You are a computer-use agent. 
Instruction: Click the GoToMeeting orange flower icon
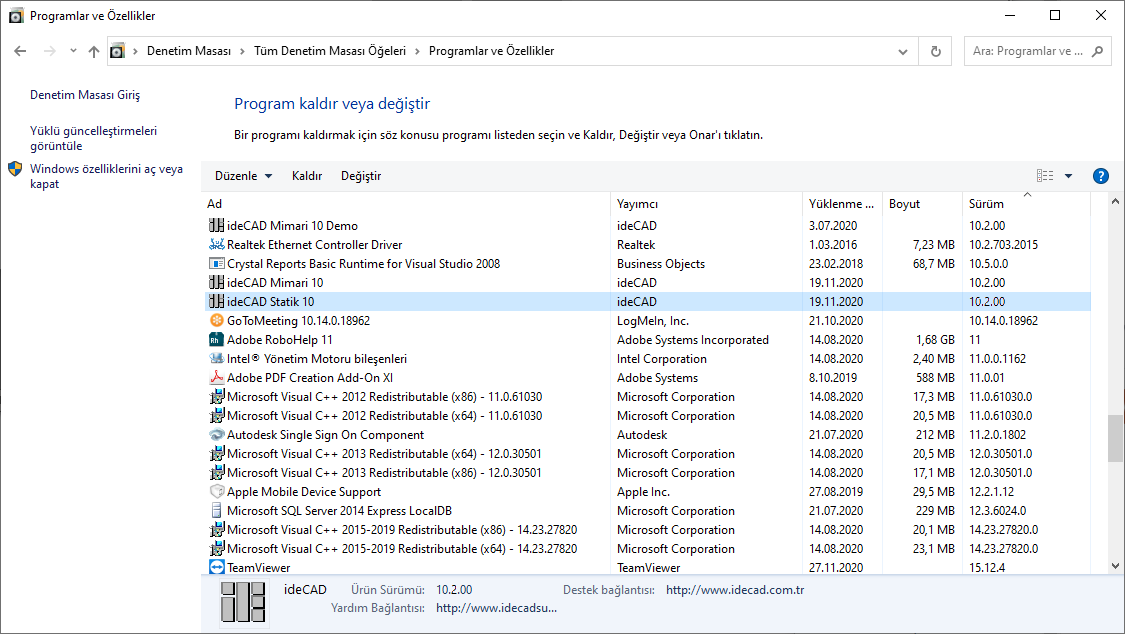click(x=216, y=321)
